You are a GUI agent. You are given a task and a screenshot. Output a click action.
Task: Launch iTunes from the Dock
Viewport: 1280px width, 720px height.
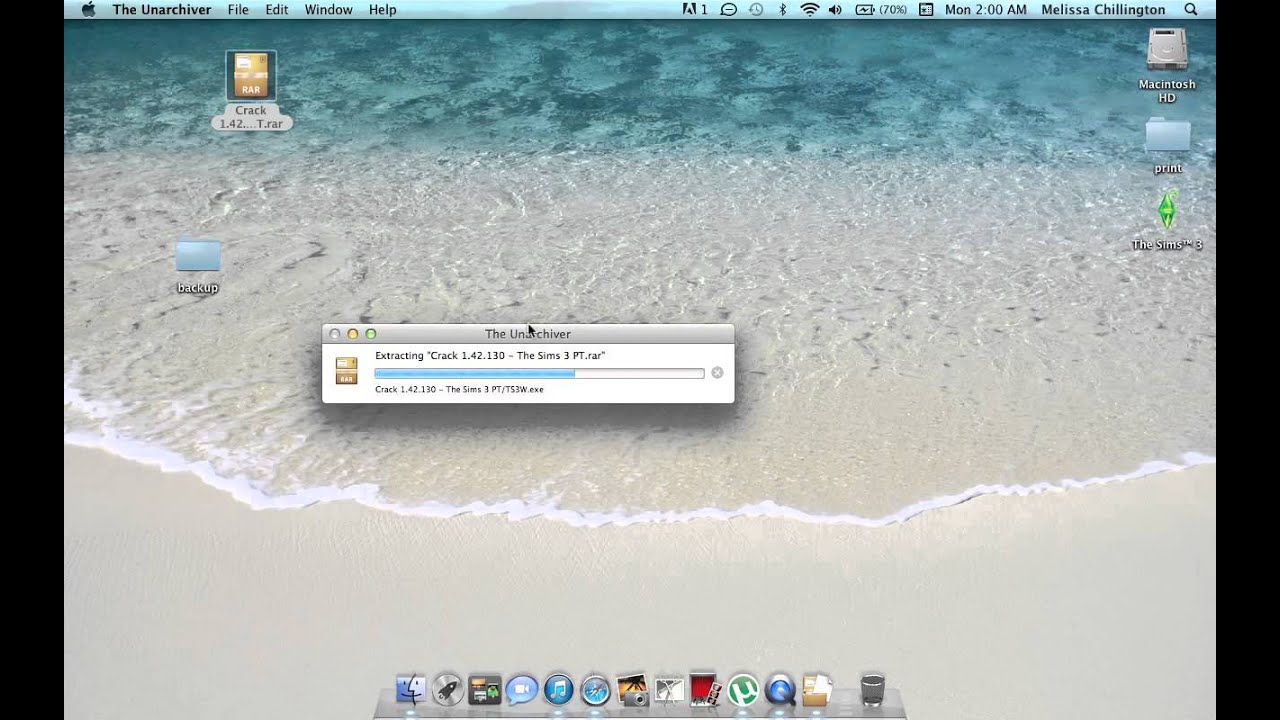coord(558,689)
